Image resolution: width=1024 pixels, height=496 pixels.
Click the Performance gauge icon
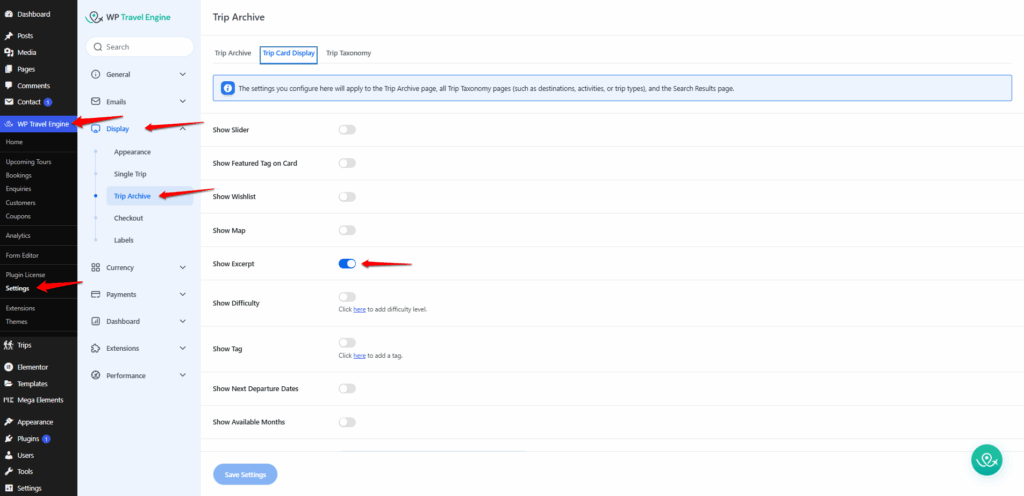point(95,375)
